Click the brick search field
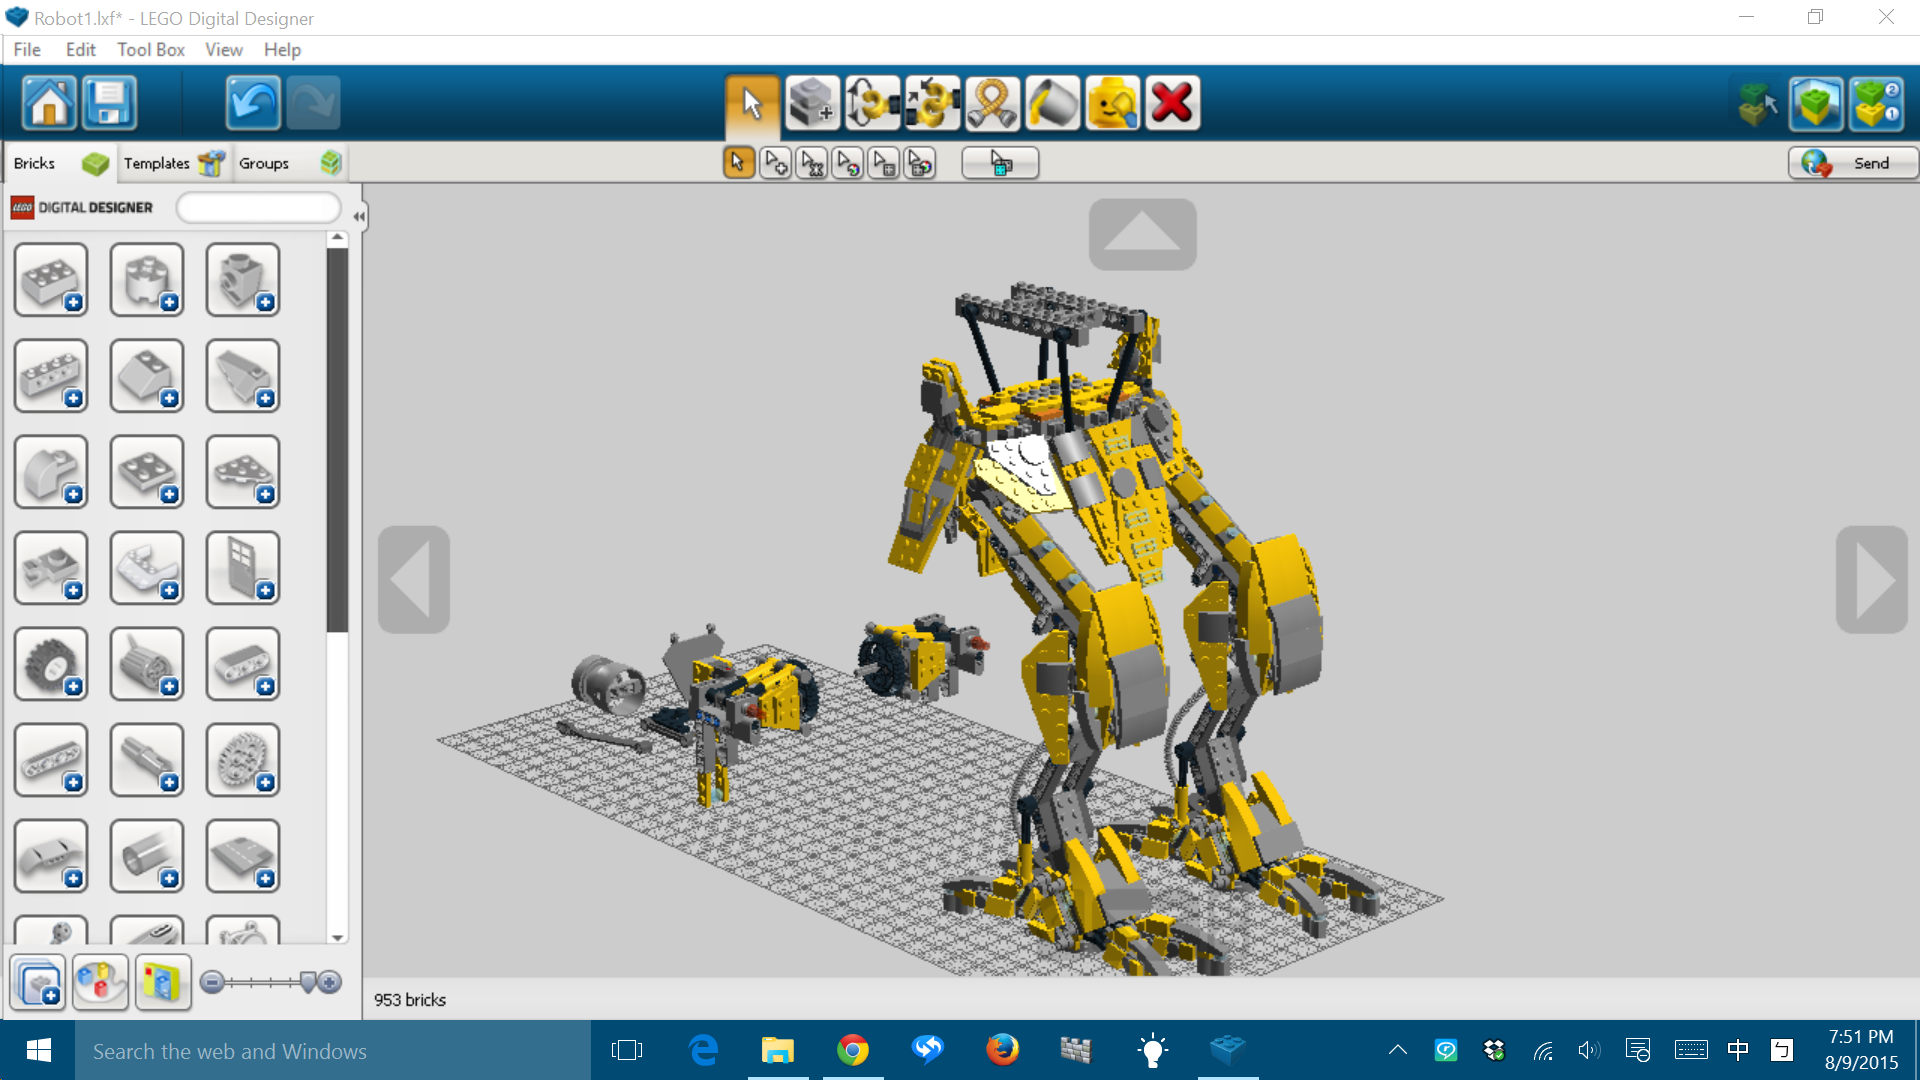 click(x=258, y=207)
